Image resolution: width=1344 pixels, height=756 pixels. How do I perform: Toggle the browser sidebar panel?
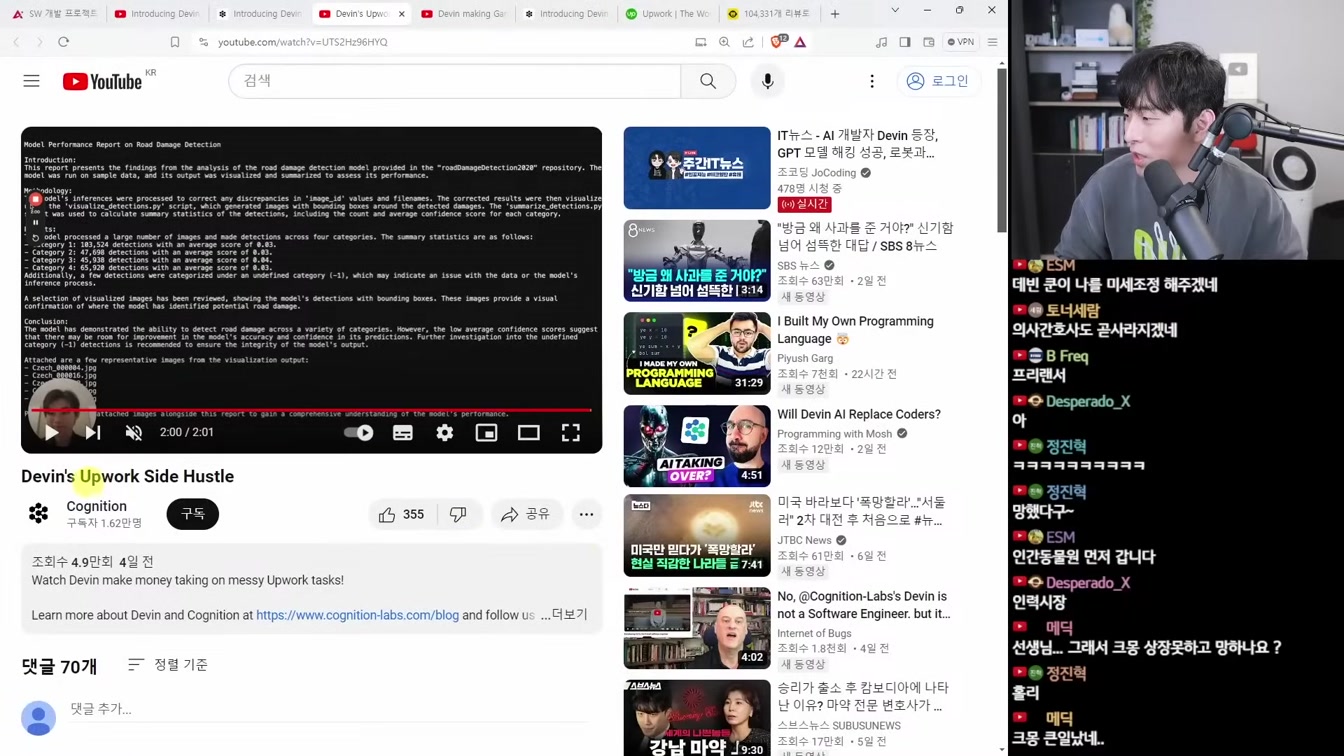(905, 42)
